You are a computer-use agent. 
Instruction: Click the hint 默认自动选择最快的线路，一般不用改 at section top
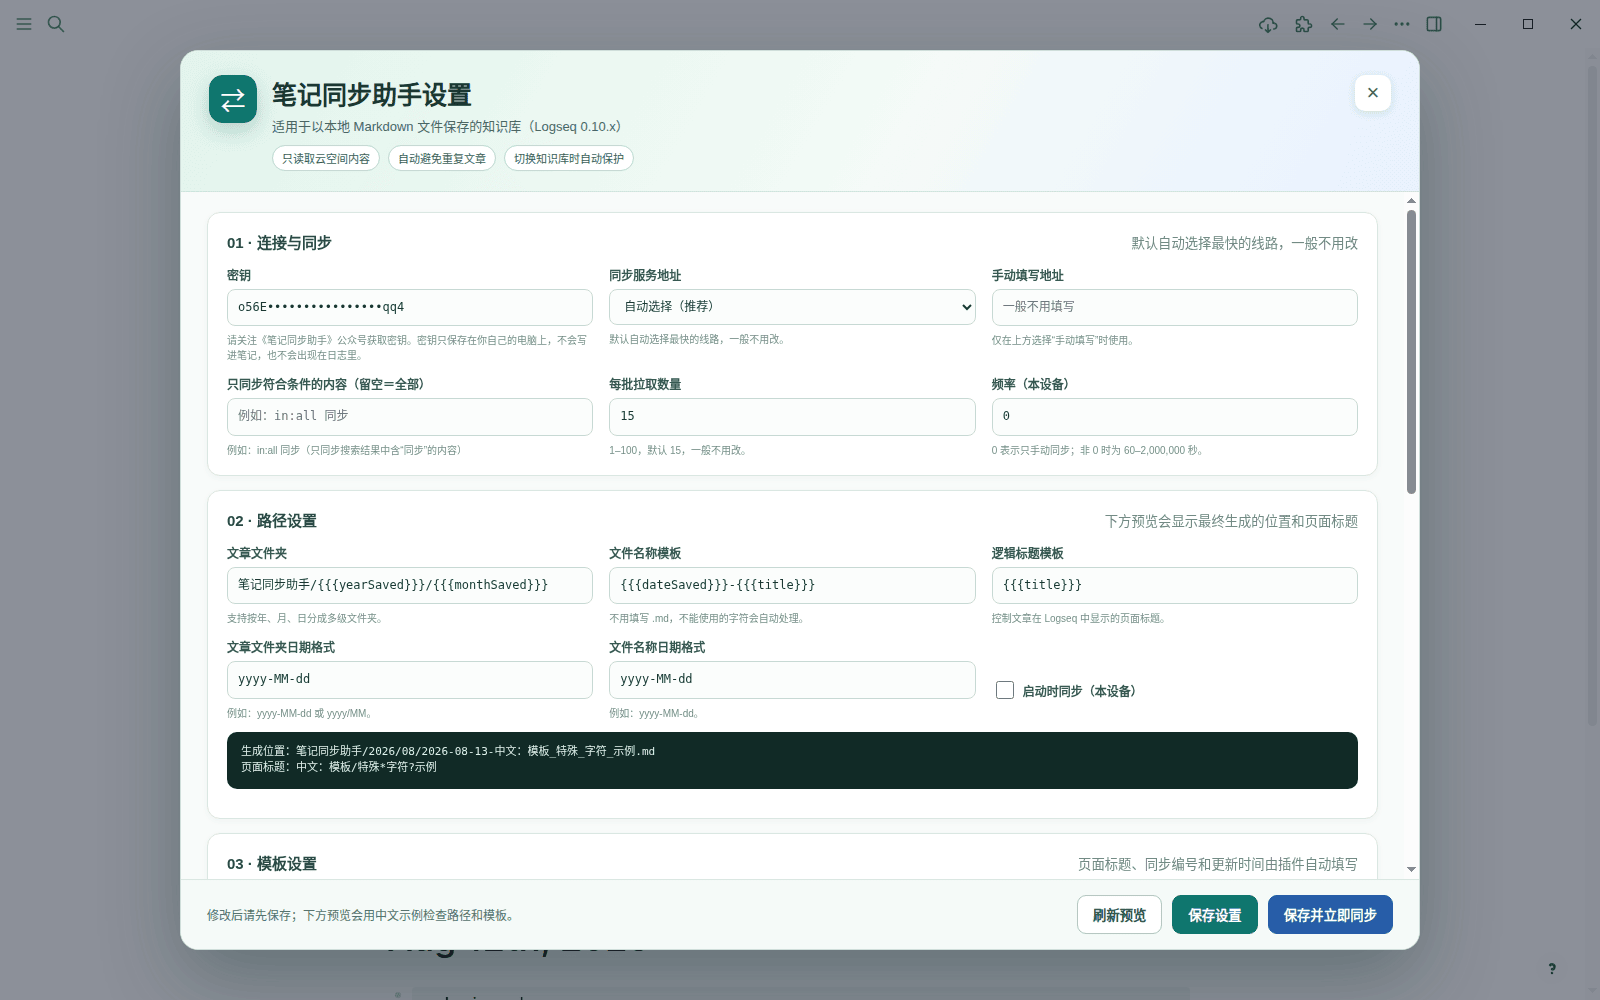[x=1244, y=243]
